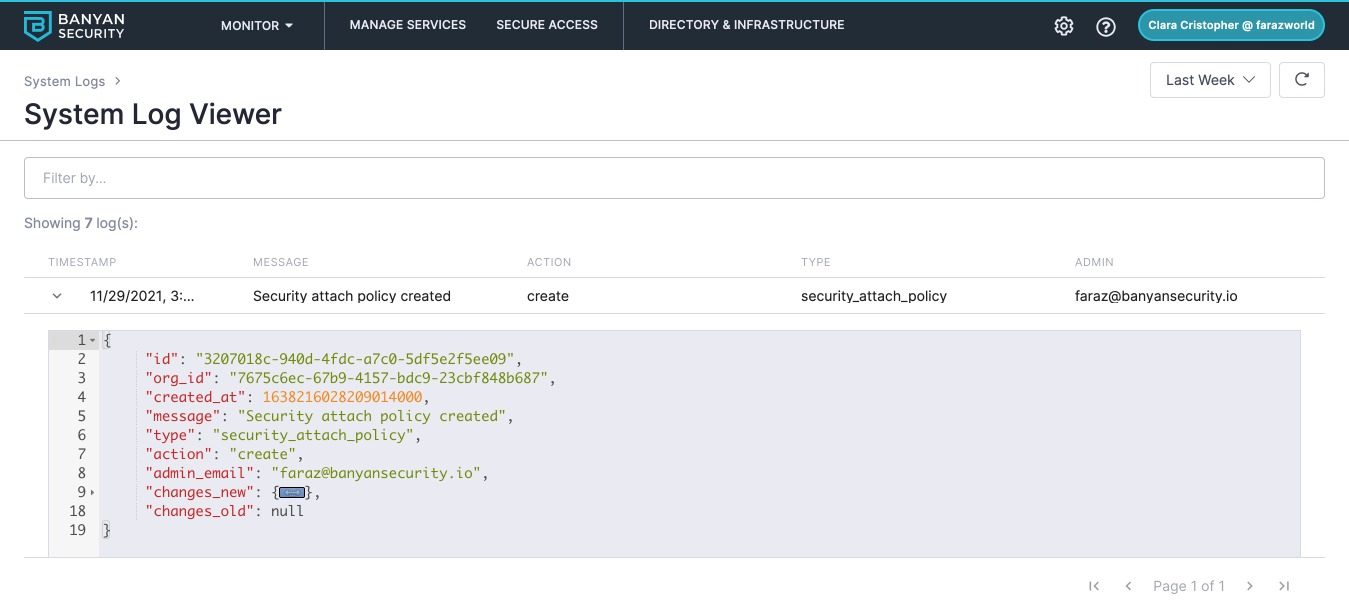This screenshot has width=1349, height=613.
Task: Open Directory & Infrastructure menu
Action: coord(747,25)
